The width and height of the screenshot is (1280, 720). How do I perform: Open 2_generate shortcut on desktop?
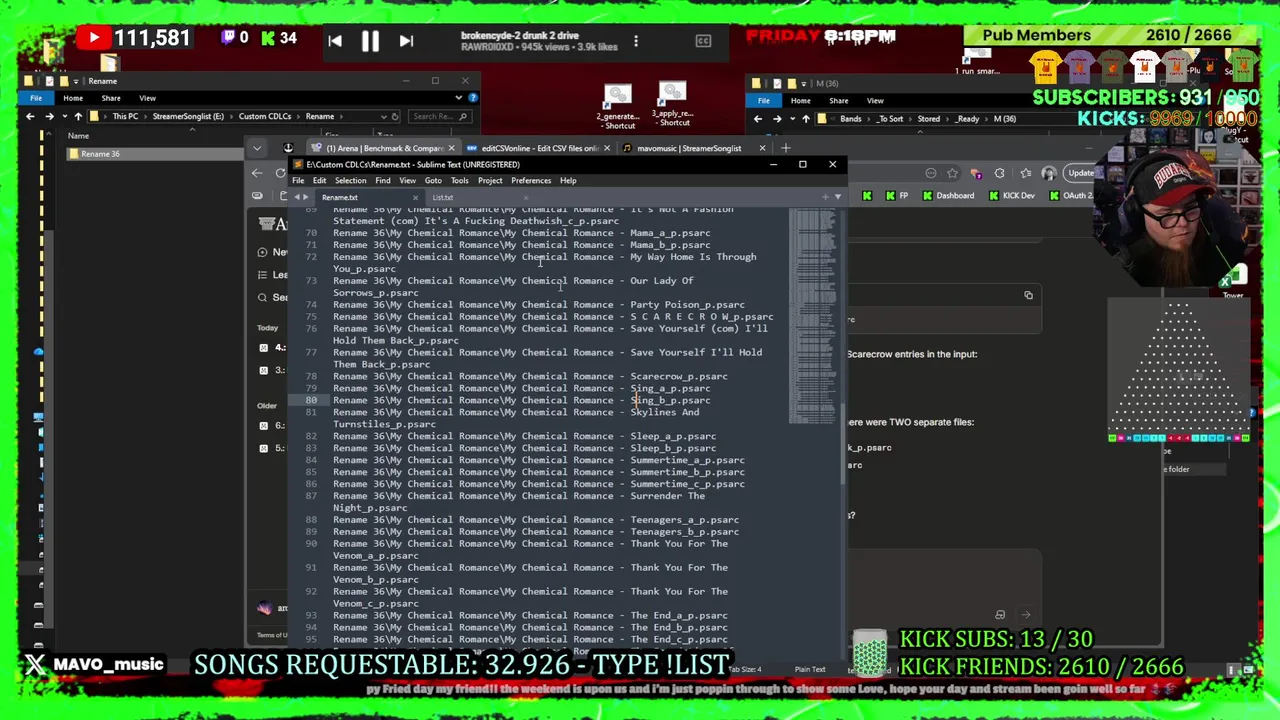pyautogui.click(x=617, y=107)
